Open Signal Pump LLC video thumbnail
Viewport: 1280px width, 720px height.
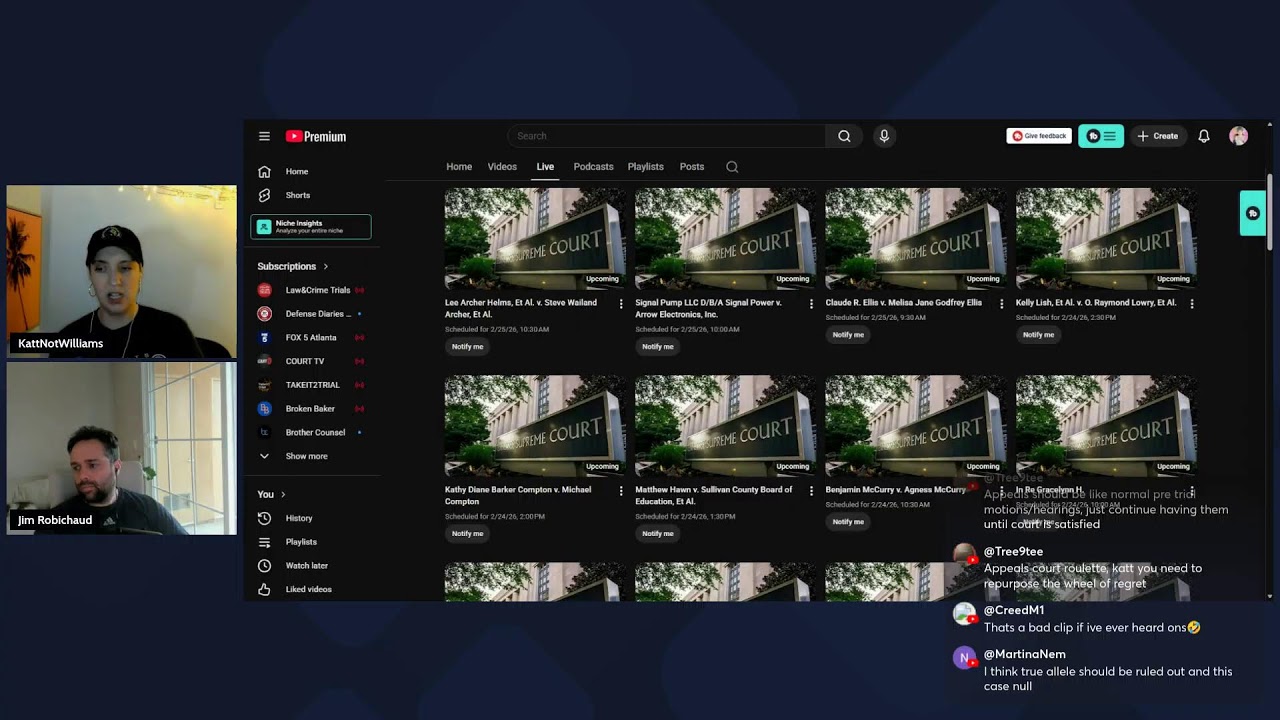(725, 238)
